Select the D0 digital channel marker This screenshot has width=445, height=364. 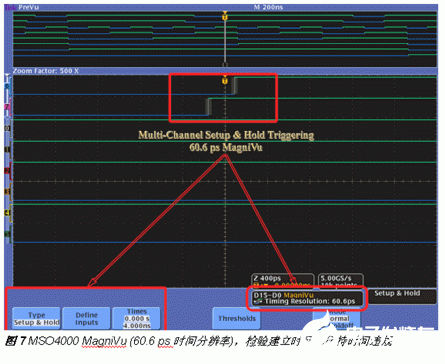pos(7,129)
